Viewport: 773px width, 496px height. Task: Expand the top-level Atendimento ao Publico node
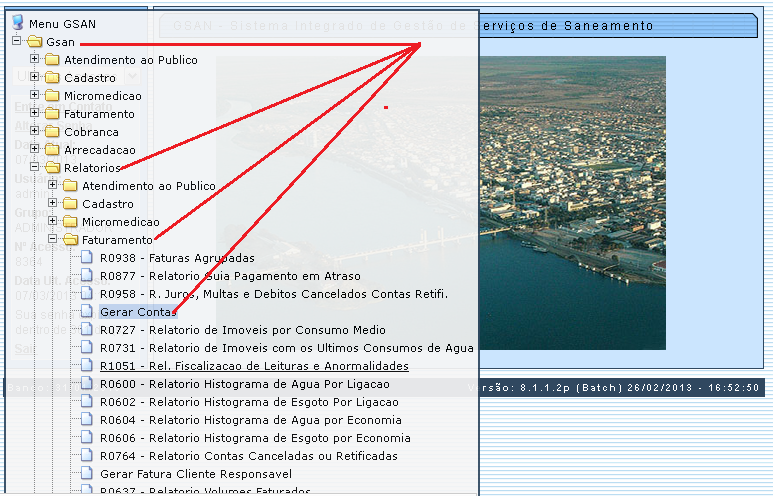pyautogui.click(x=35, y=60)
